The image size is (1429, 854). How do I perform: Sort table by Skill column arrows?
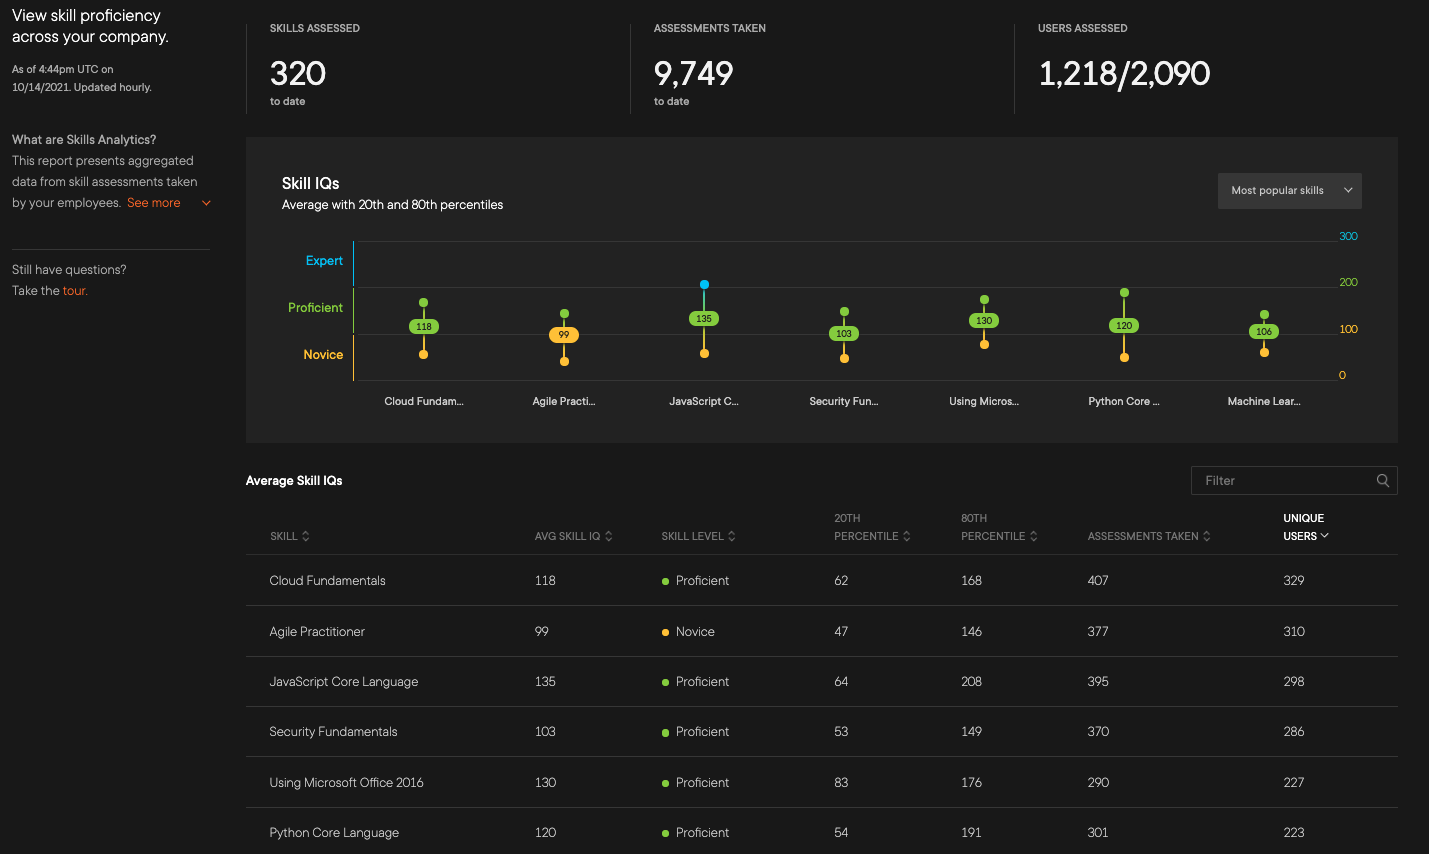click(x=305, y=536)
